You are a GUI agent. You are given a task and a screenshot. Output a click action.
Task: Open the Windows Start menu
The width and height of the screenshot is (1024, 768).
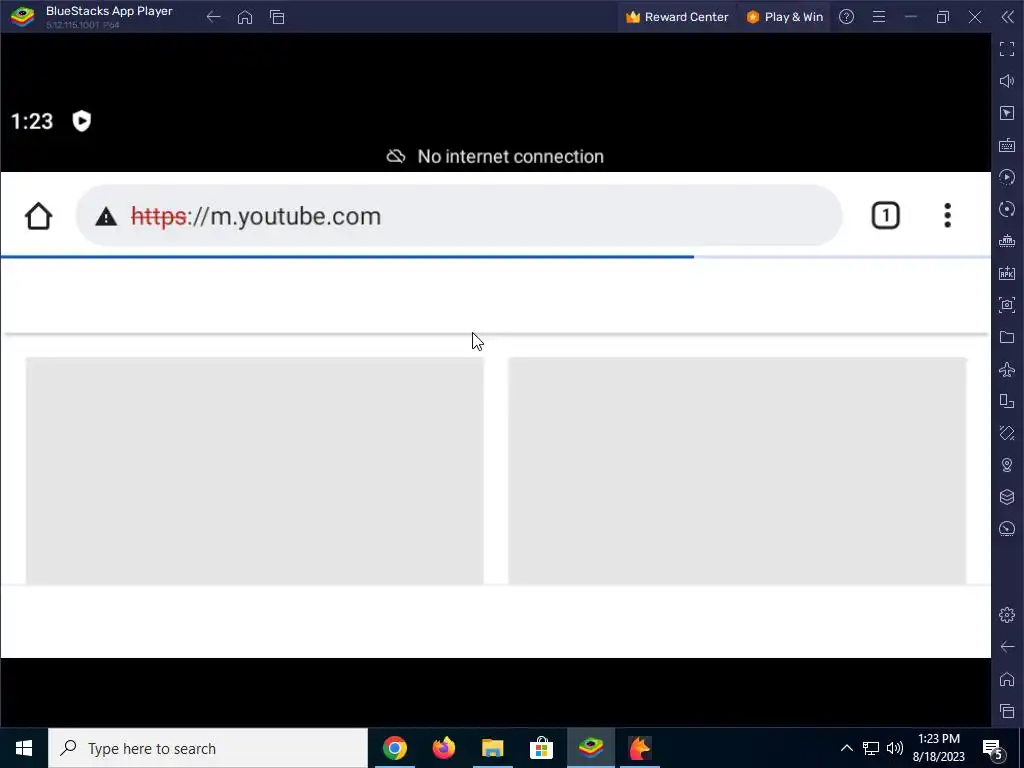24,748
